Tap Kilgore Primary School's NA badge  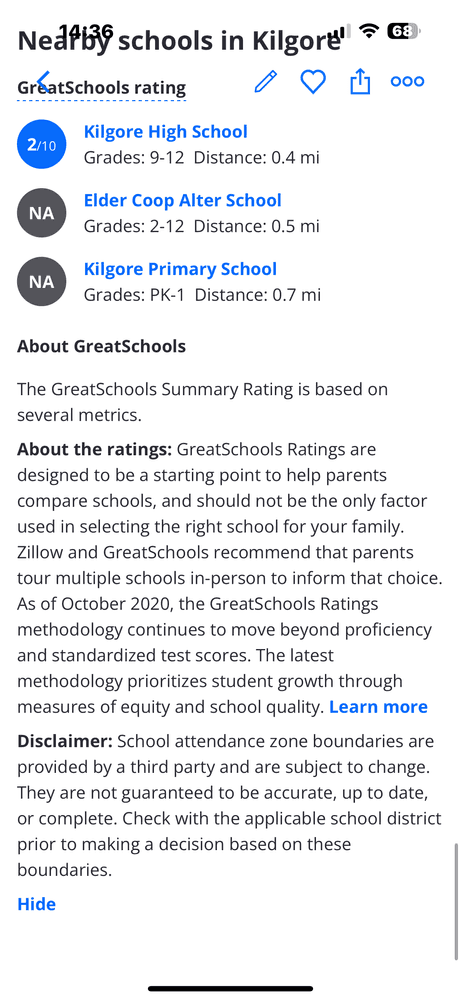[41, 281]
